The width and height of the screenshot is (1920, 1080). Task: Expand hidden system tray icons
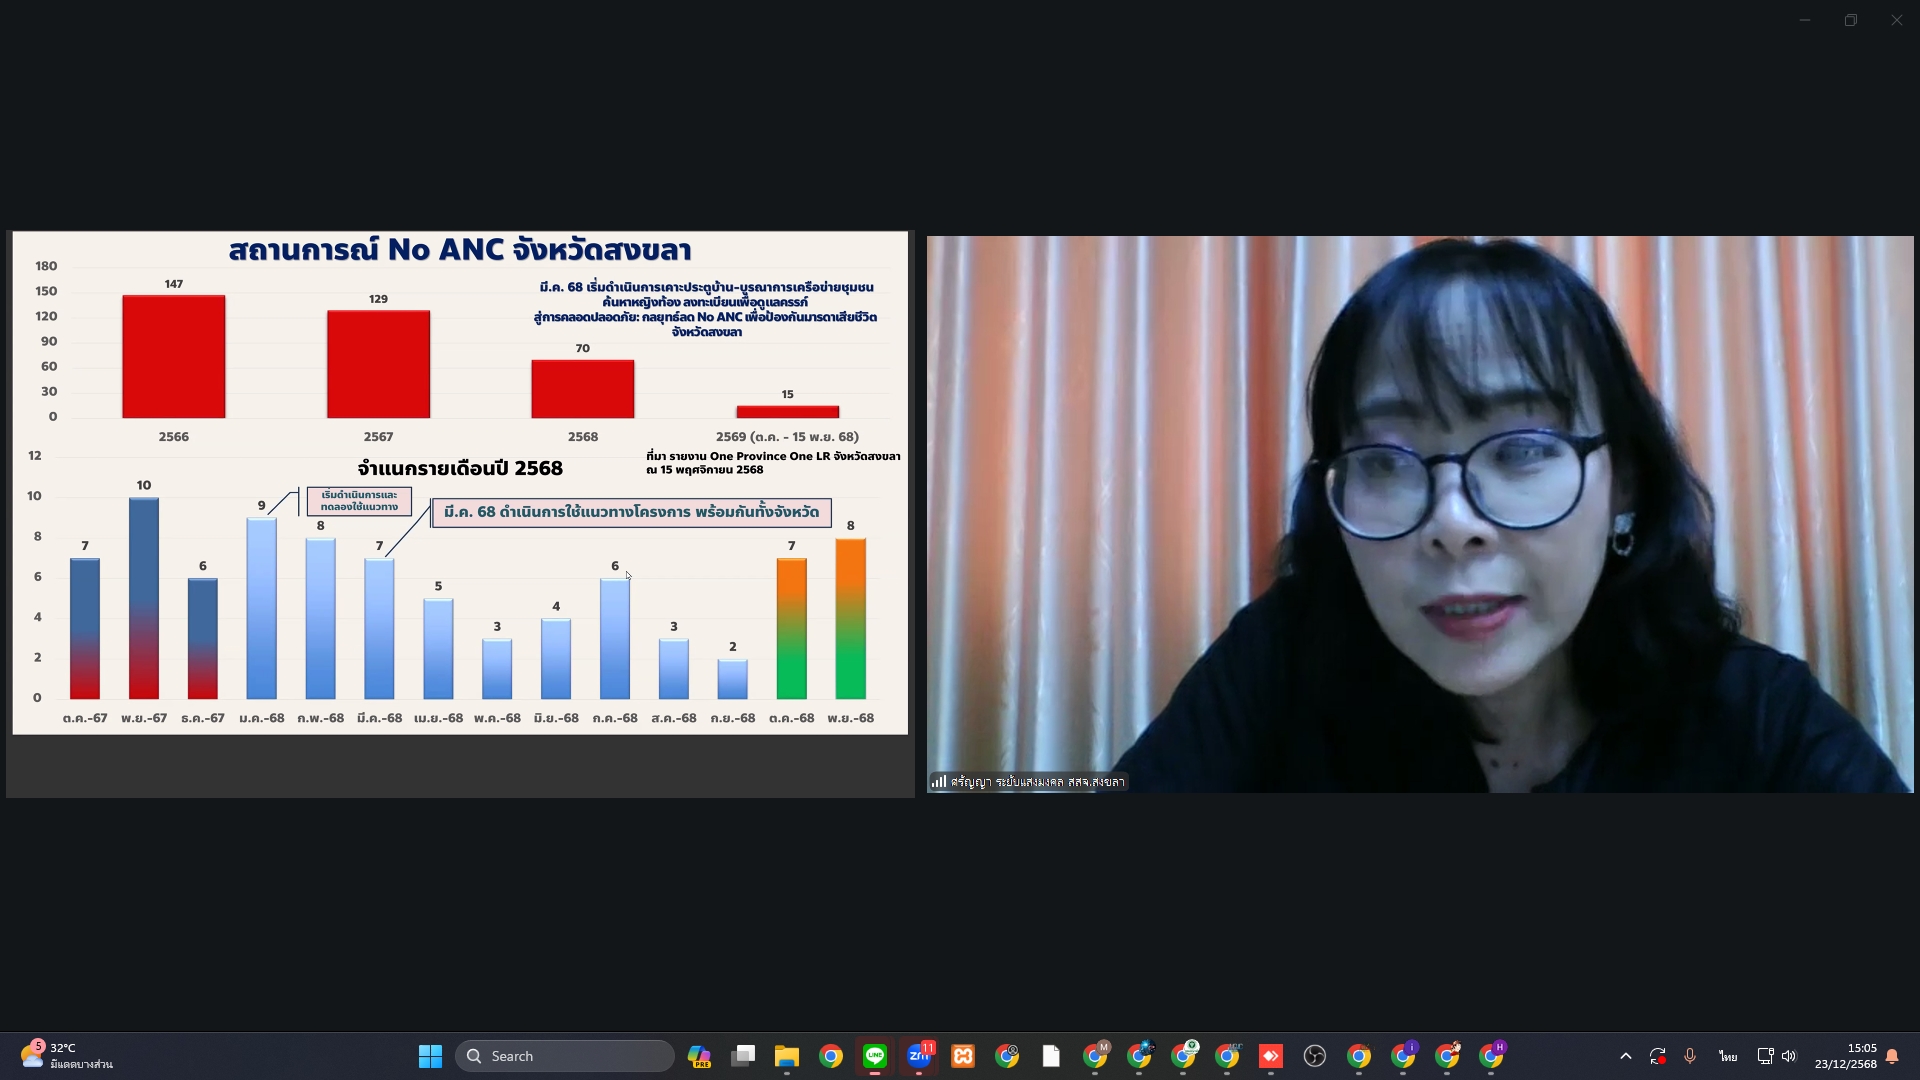[x=1626, y=1056]
